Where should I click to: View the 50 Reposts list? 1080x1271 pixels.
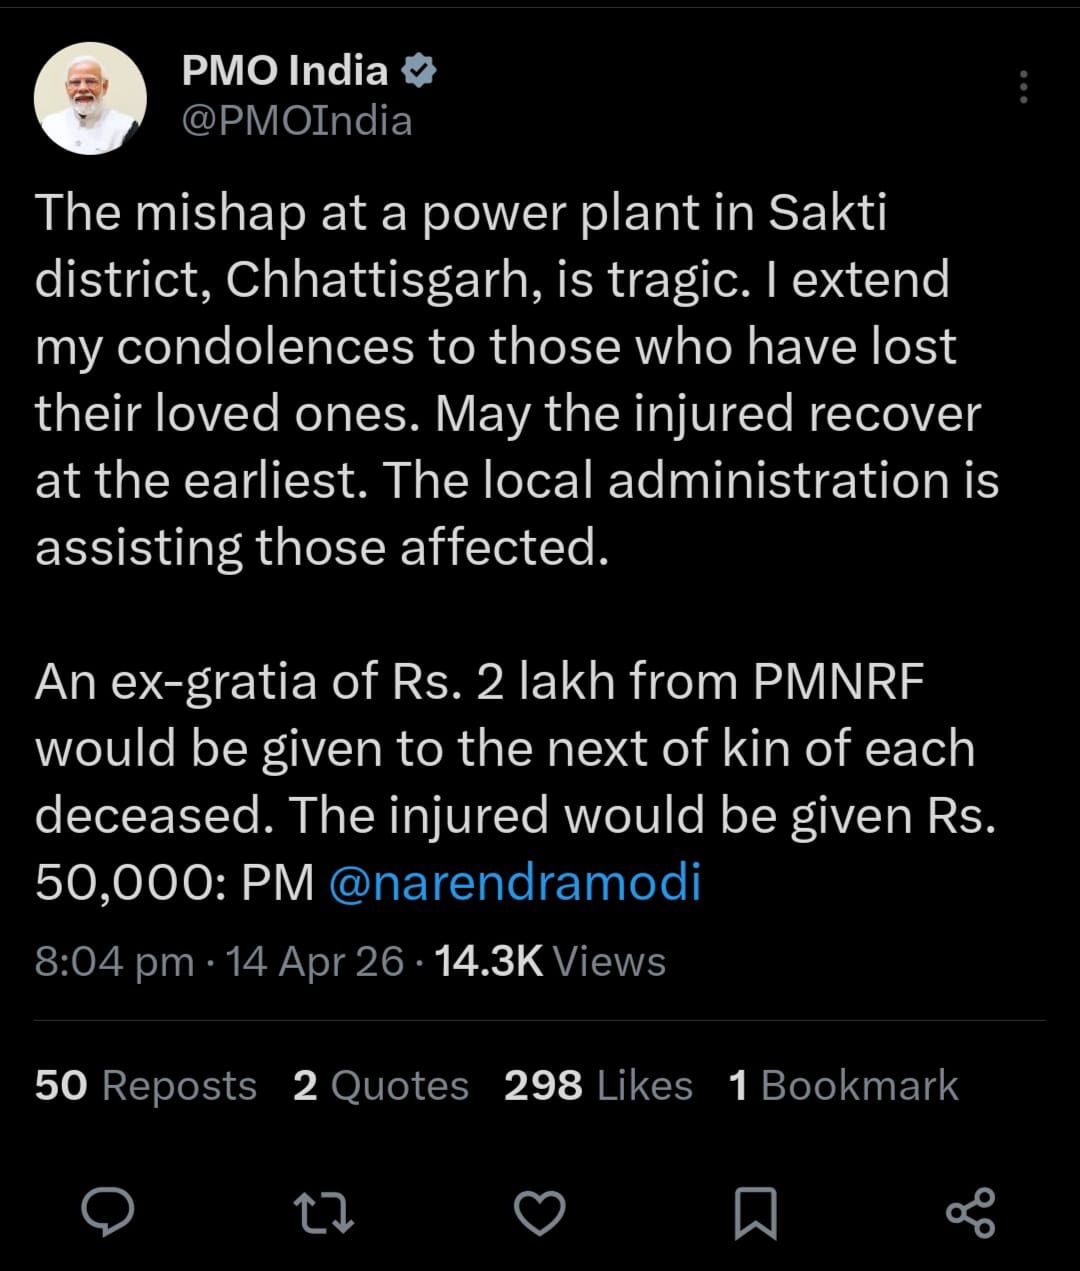tap(146, 1086)
